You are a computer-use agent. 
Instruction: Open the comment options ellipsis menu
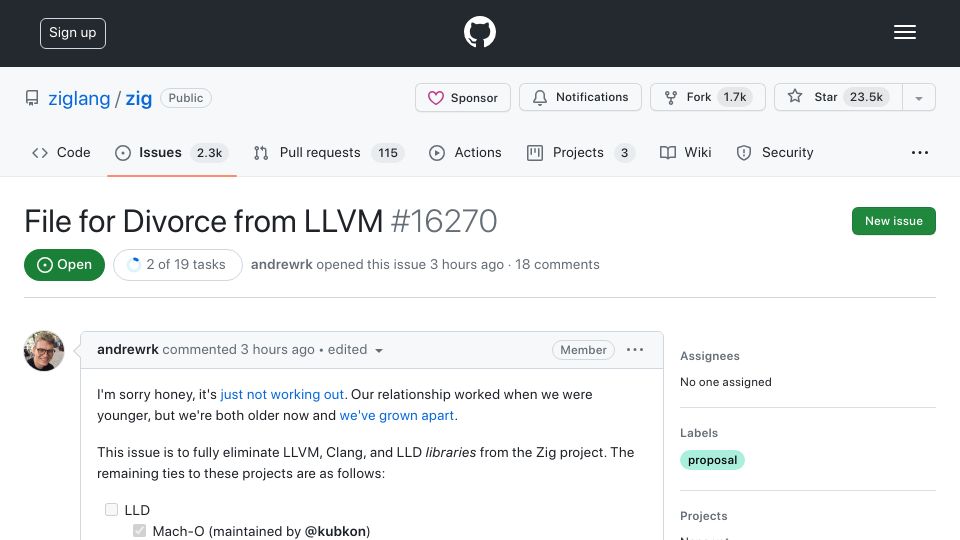click(635, 350)
